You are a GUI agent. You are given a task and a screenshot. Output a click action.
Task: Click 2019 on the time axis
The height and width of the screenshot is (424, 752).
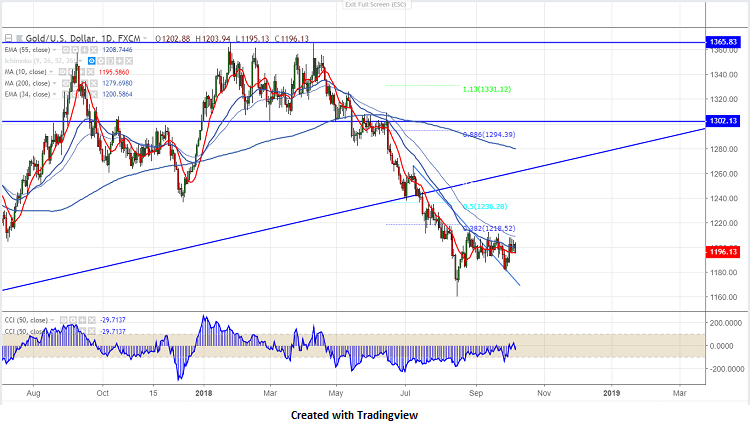pos(611,393)
